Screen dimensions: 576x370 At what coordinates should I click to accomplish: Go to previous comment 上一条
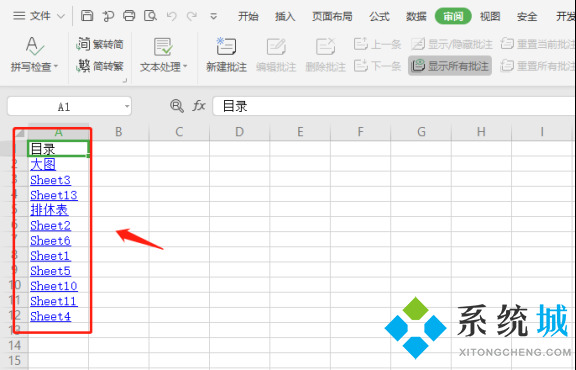377,44
